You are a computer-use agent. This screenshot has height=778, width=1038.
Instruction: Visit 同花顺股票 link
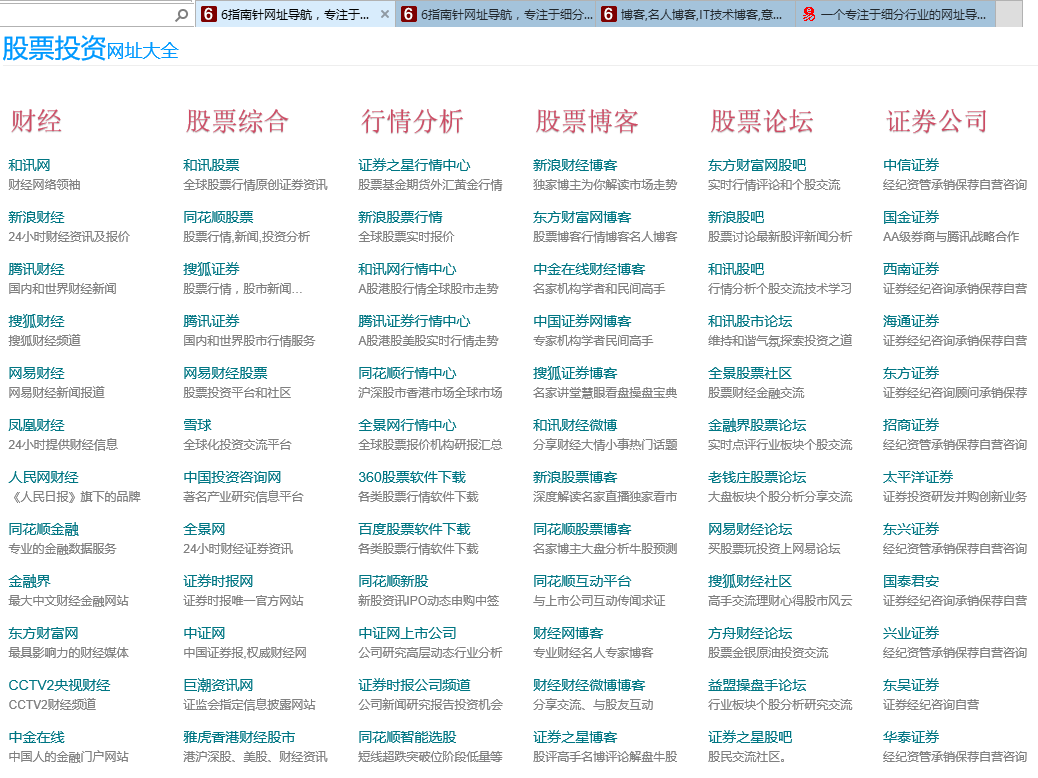[218, 217]
